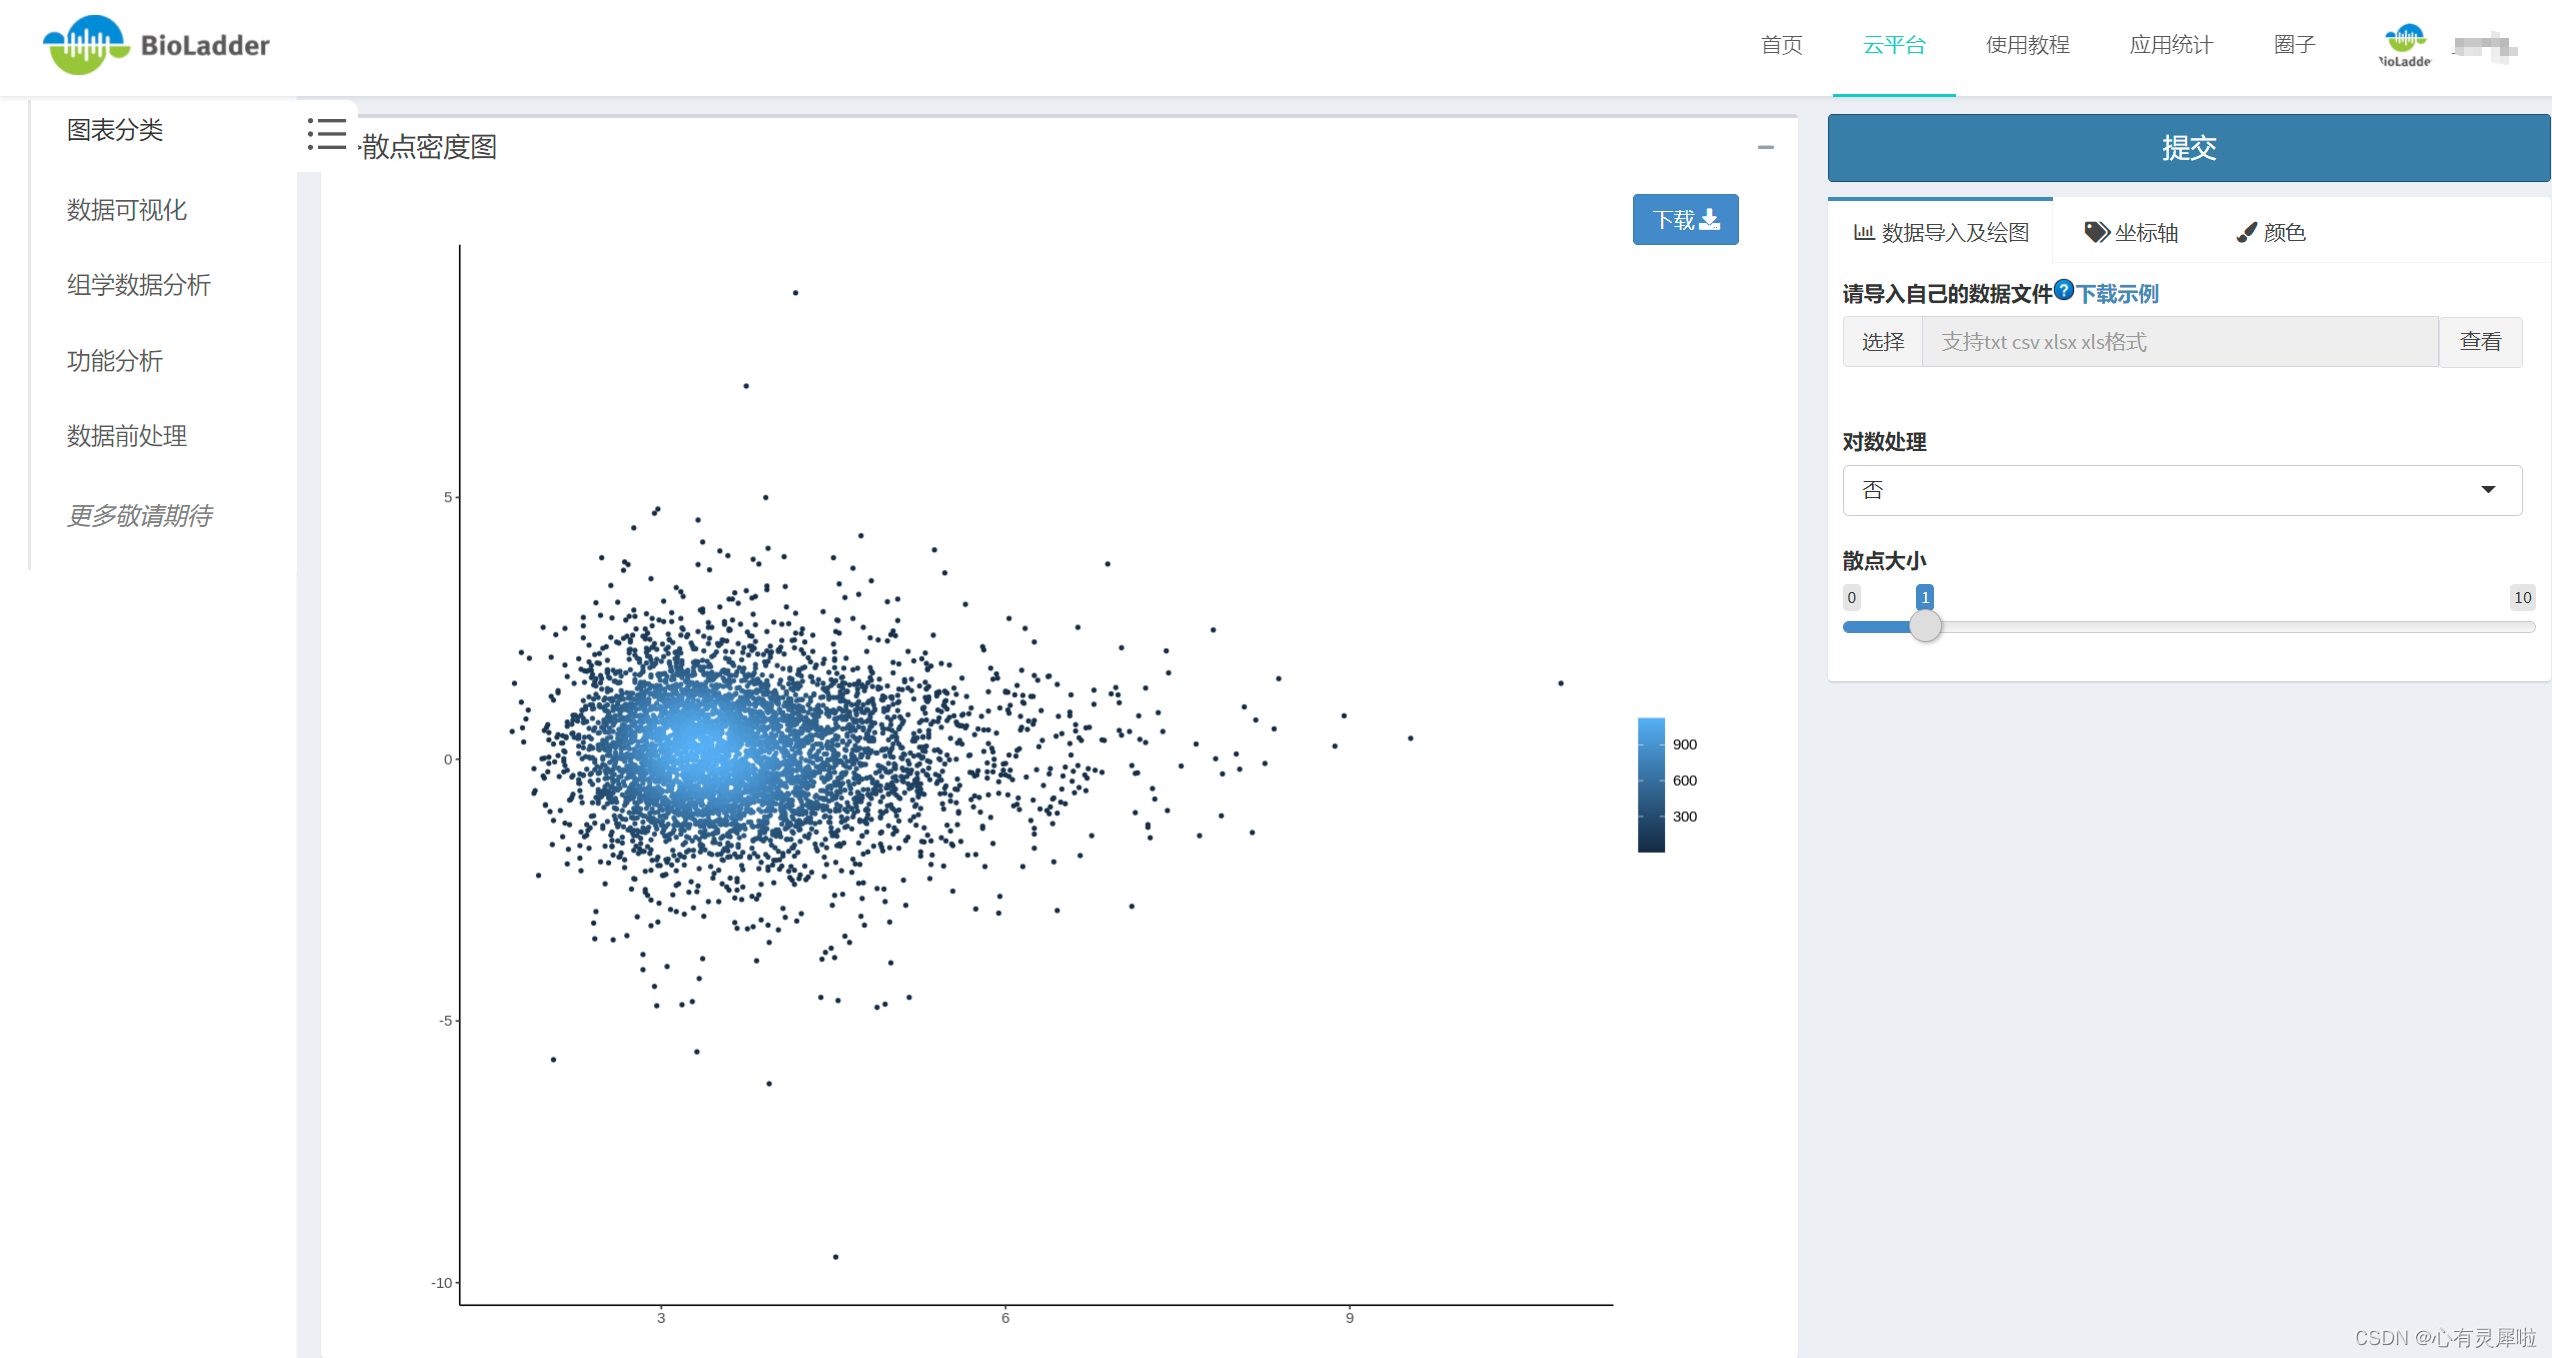Click the 查看 view button
The height and width of the screenshot is (1358, 2552).
(x=2481, y=342)
